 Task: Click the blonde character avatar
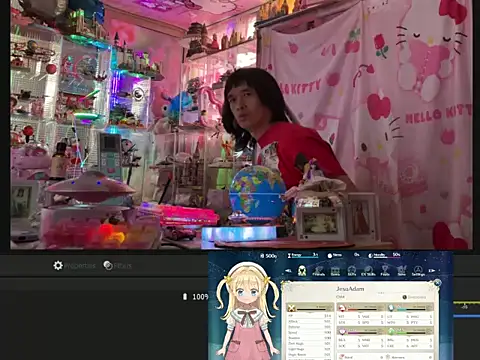pos(247,310)
